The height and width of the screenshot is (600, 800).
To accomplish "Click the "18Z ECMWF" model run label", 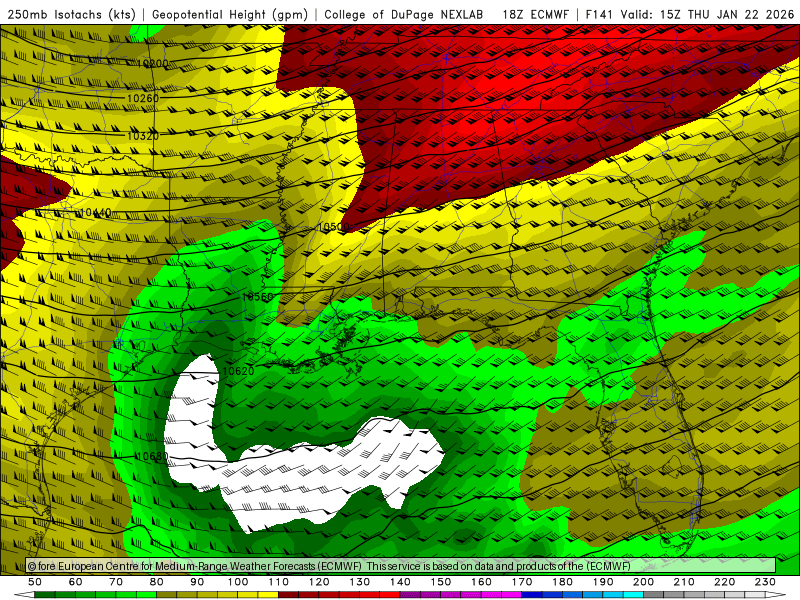I will pos(535,14).
